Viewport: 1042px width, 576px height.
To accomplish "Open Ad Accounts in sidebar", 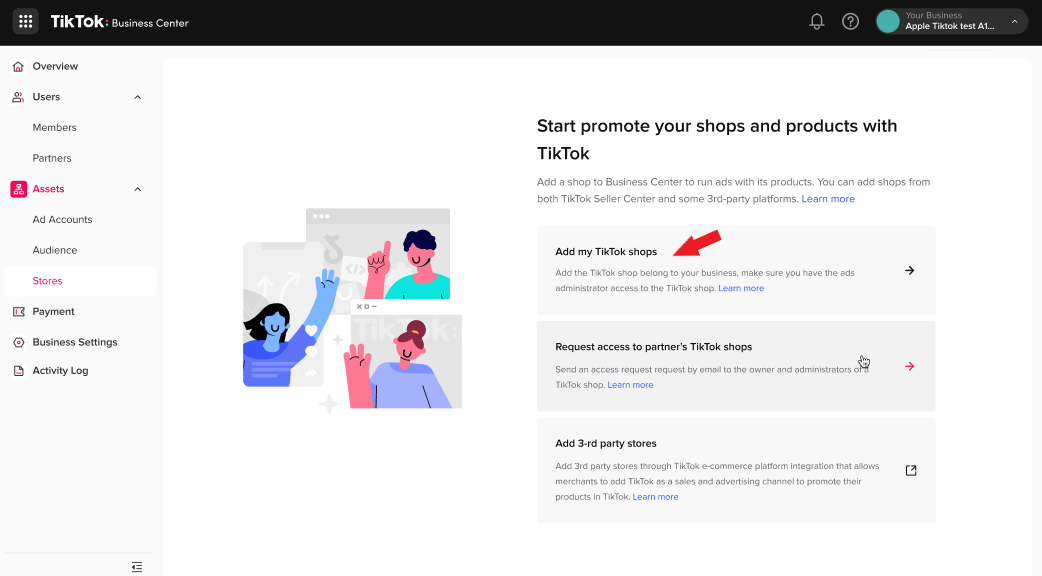I will [62, 220].
